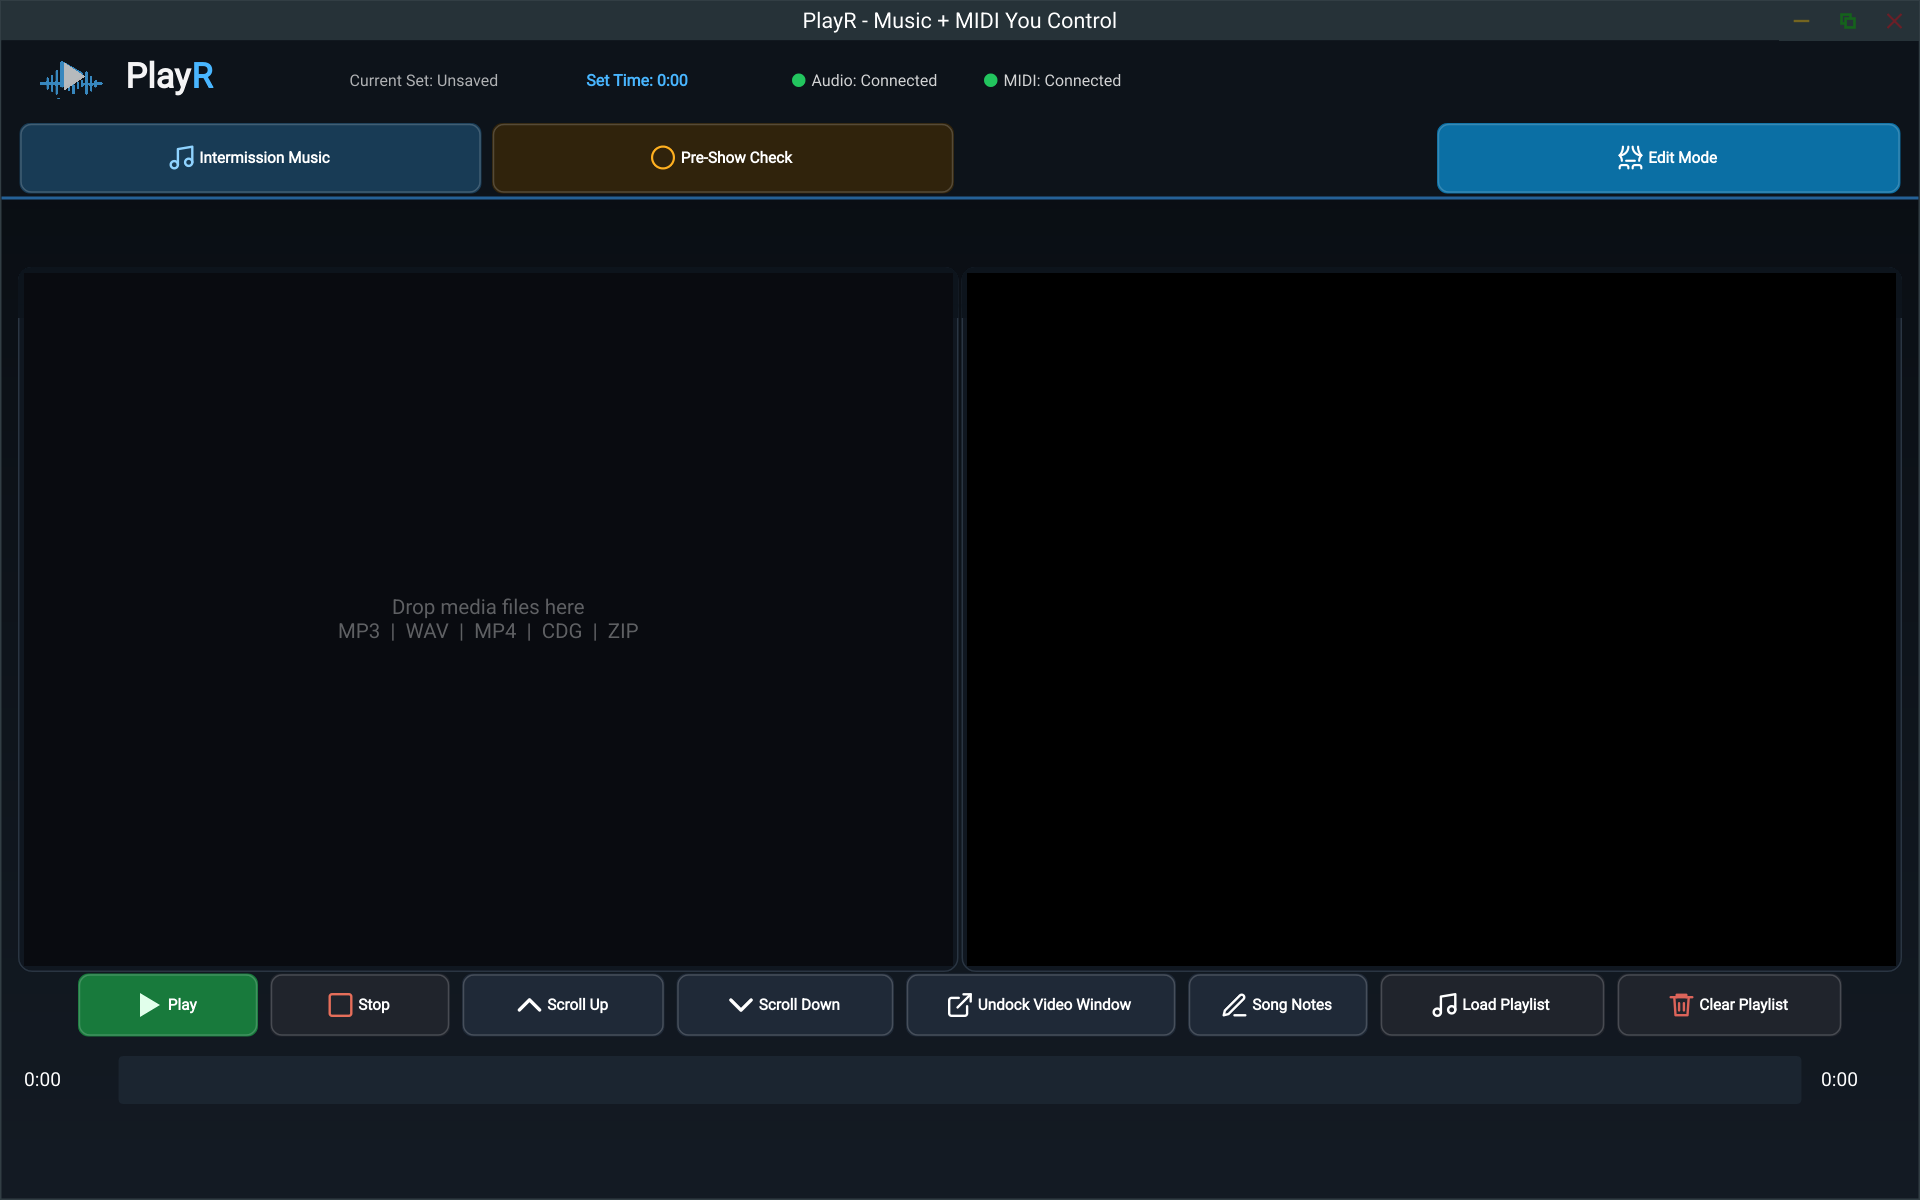Click the Drop media files here area
The width and height of the screenshot is (1920, 1200).
point(488,619)
